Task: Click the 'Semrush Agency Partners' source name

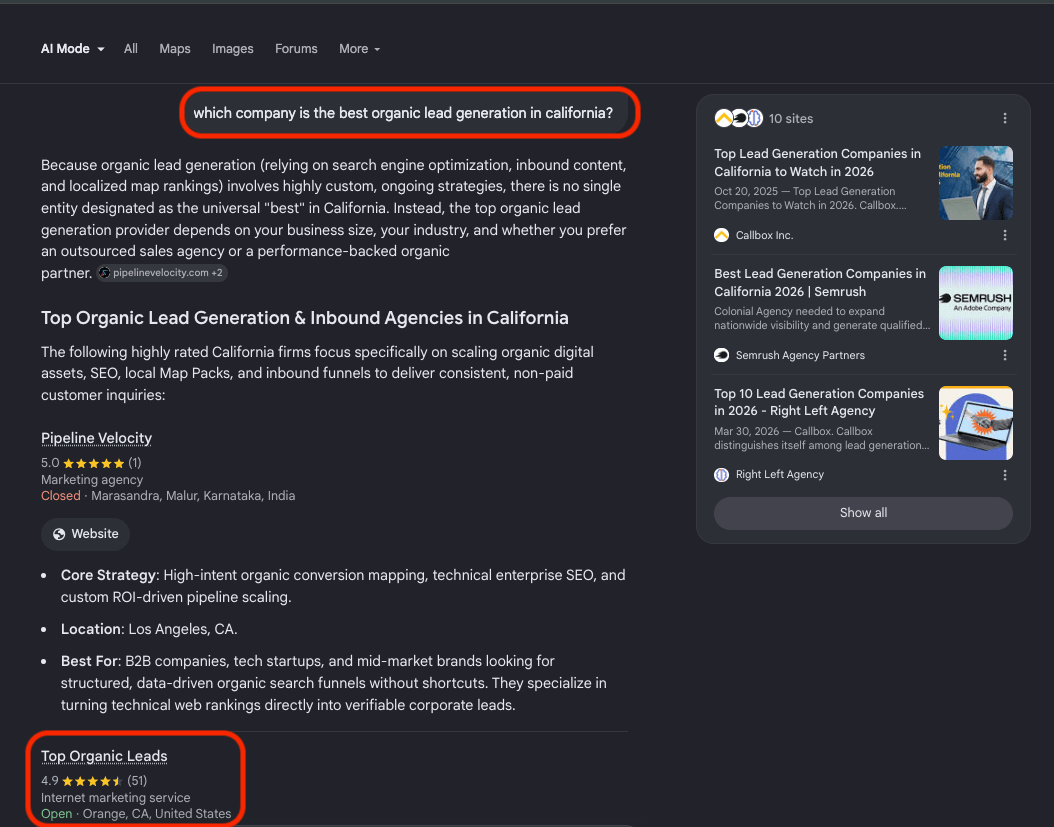Action: [x=800, y=355]
